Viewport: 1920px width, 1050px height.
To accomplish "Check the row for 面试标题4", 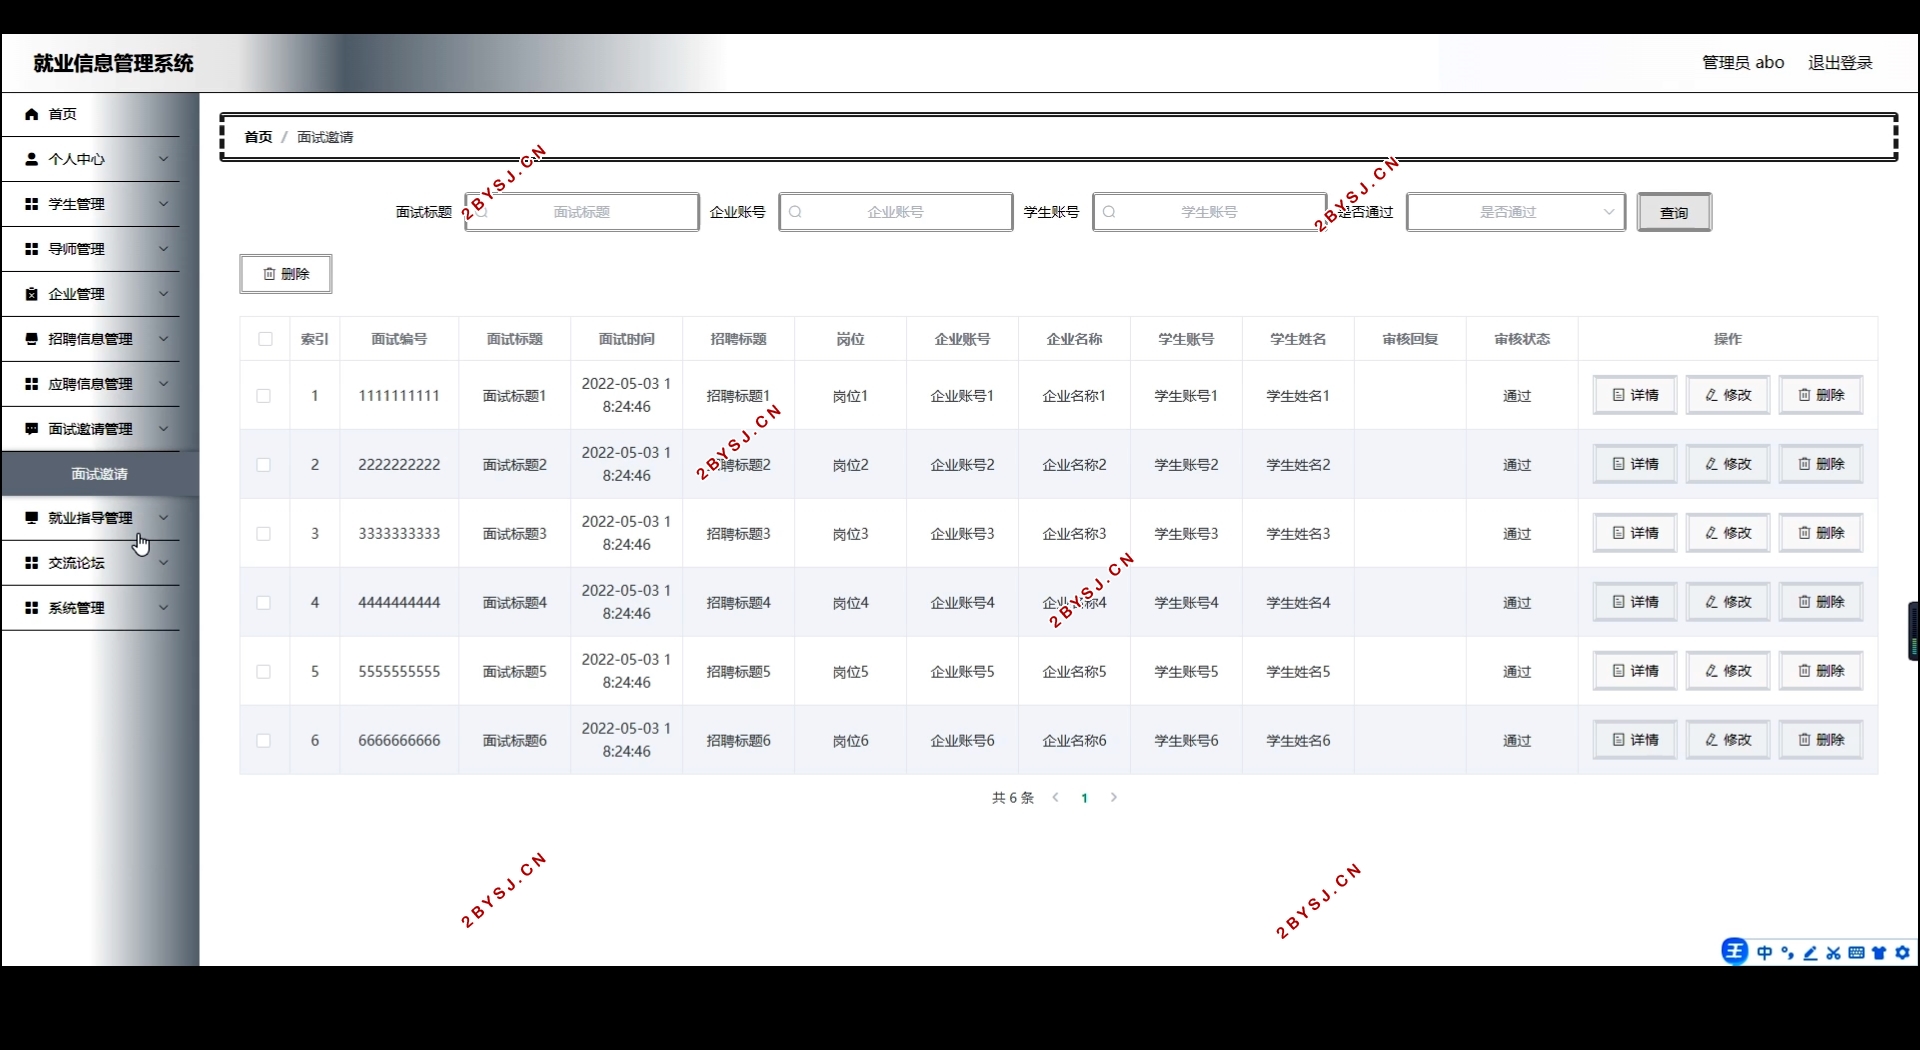I will pos(264,603).
